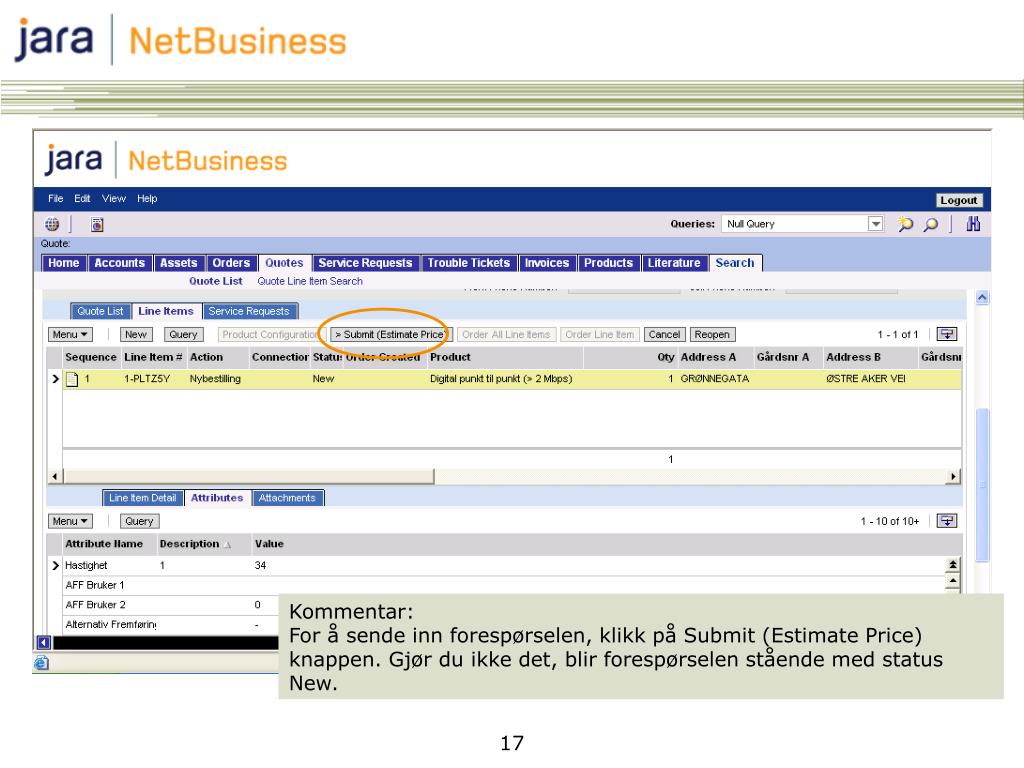Click the new query lightbulb magnifier icon
Image resolution: width=1024 pixels, height=768 pixels.
[905, 224]
